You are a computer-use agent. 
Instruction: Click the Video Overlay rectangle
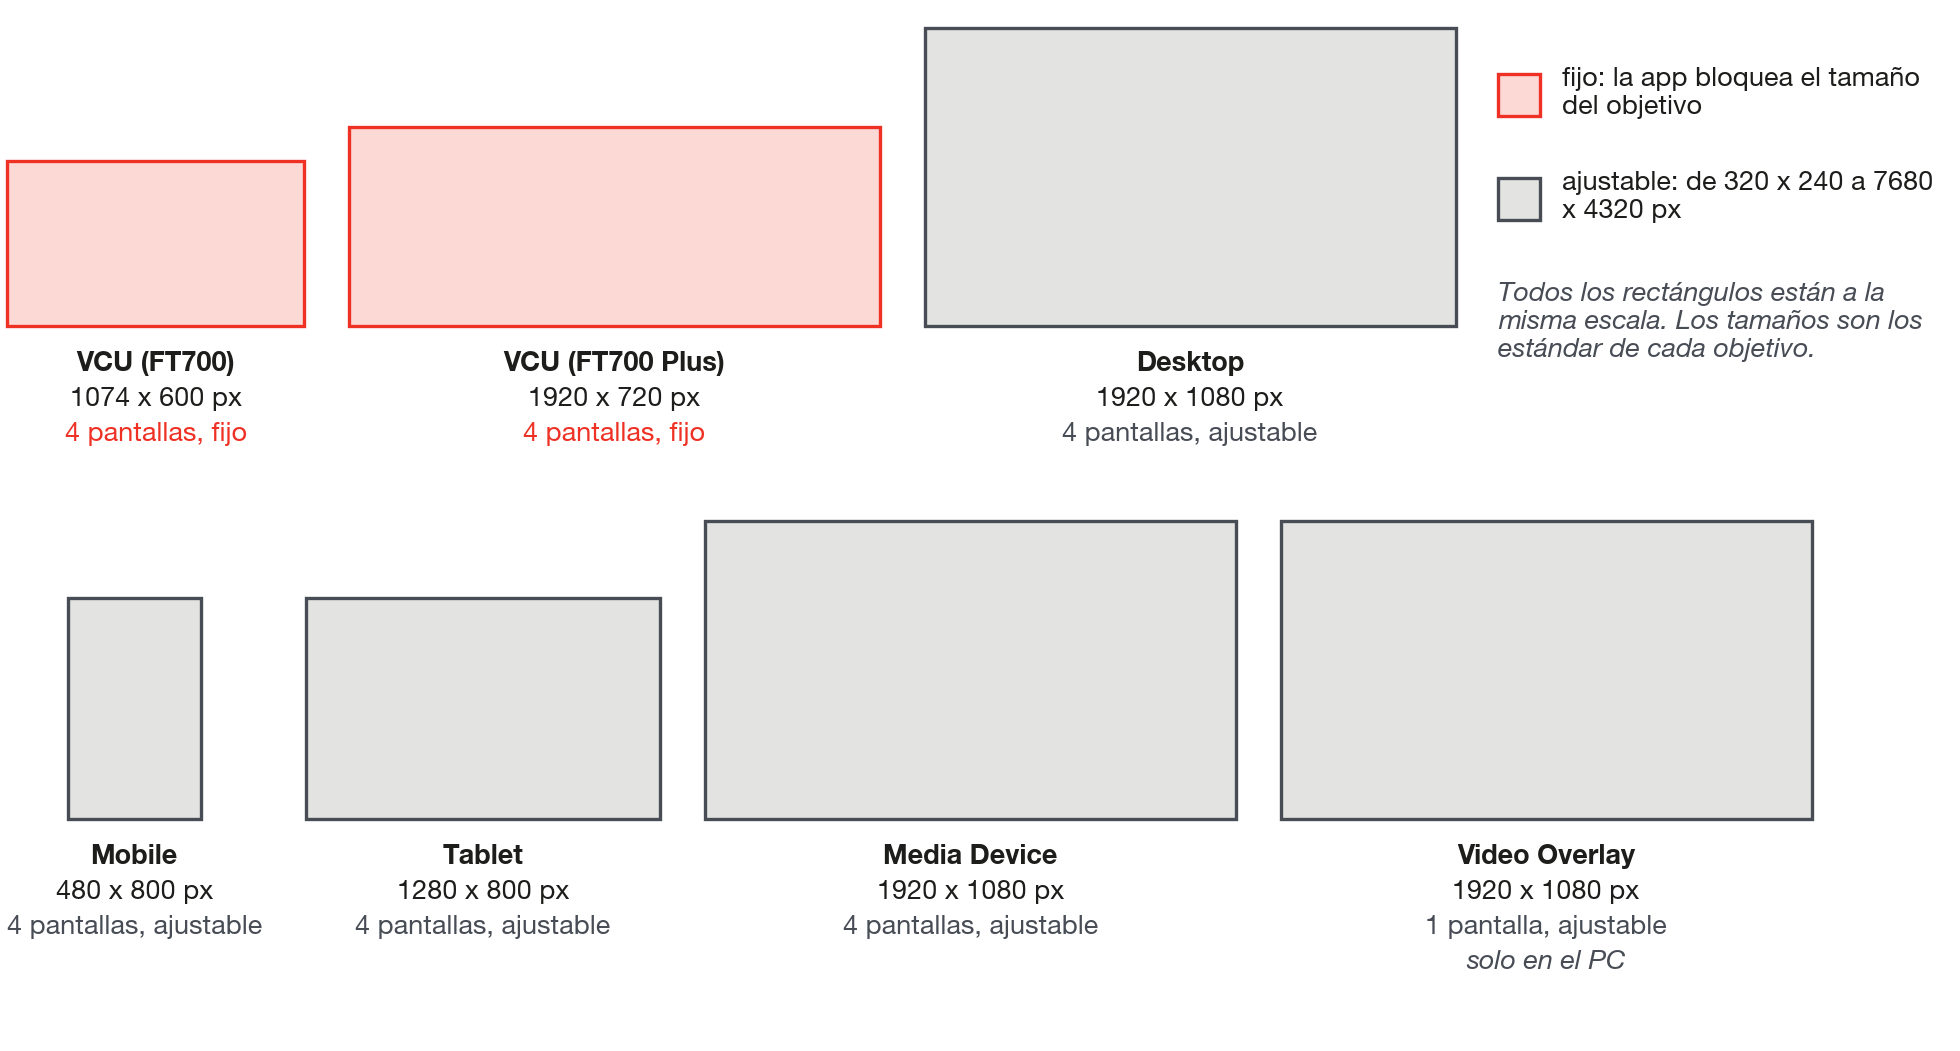click(x=1547, y=670)
